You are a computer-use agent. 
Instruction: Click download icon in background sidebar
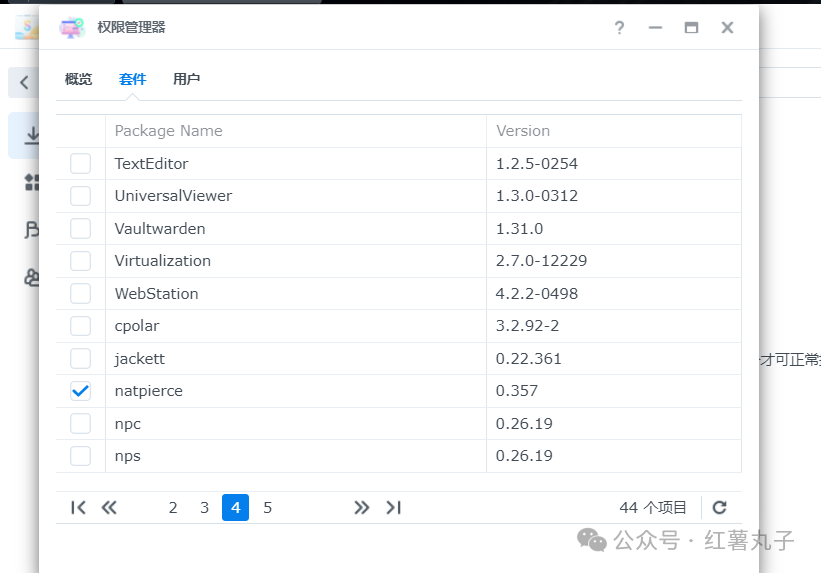pos(31,135)
